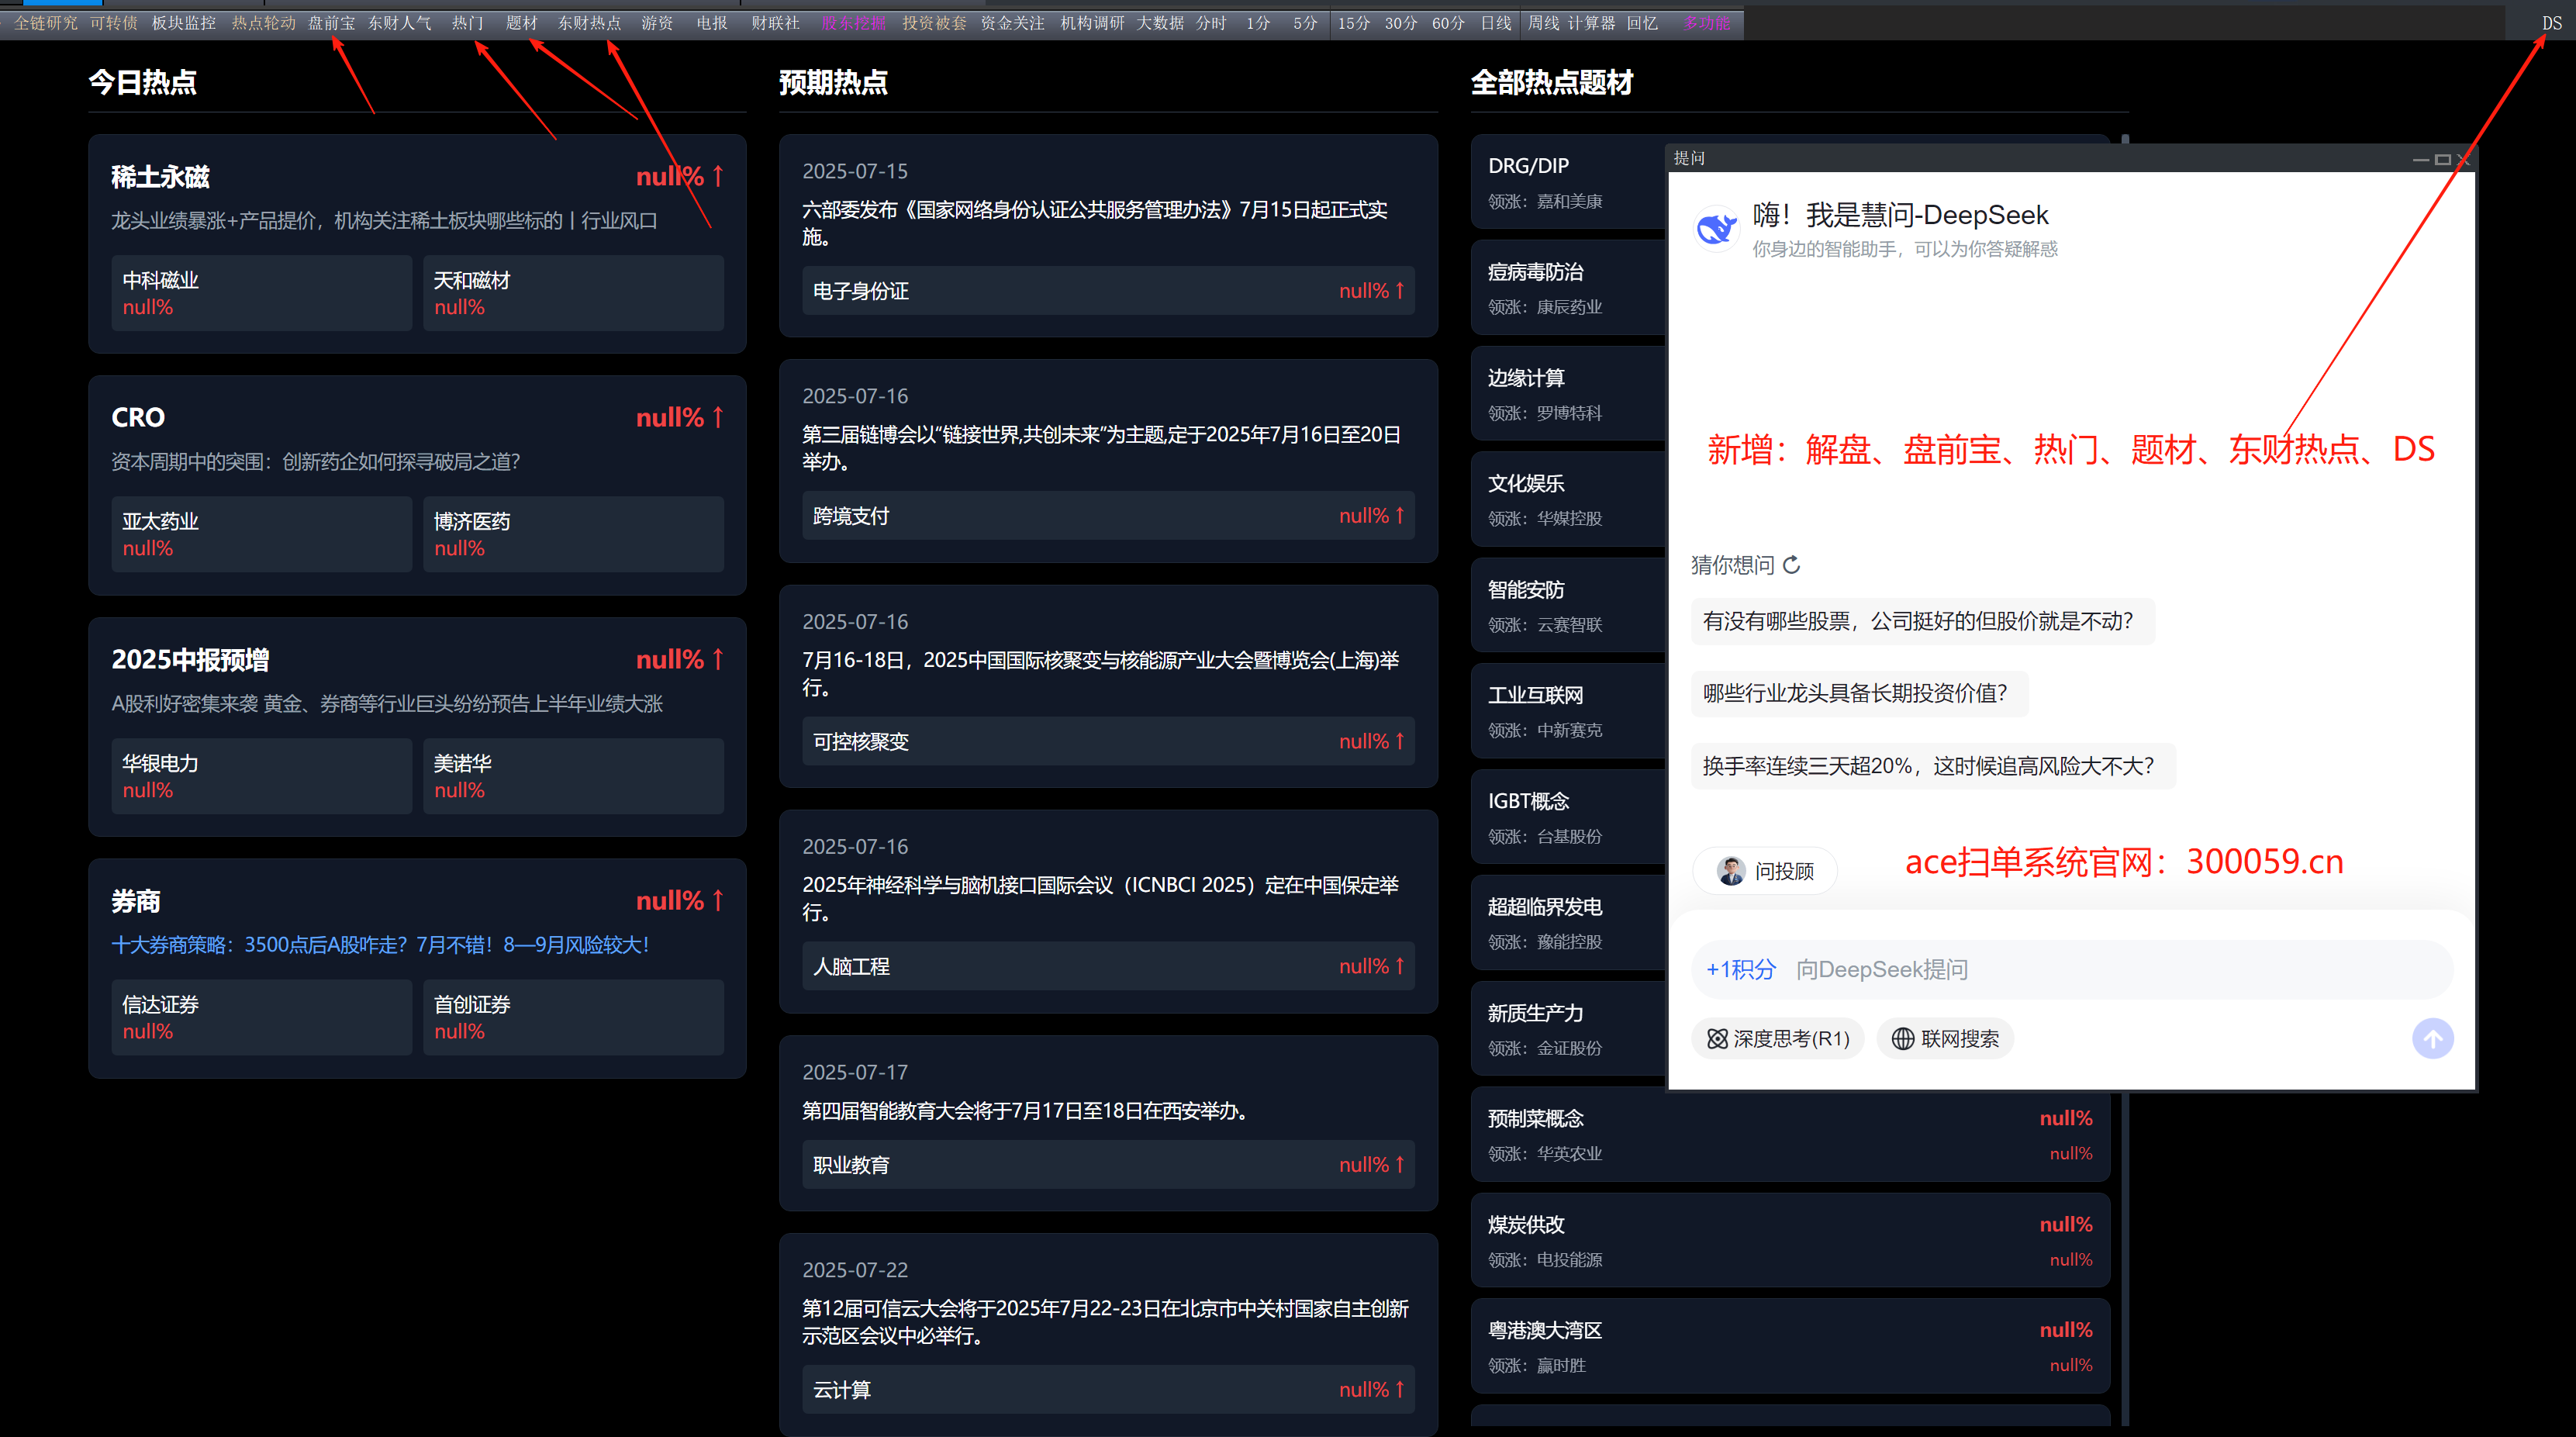Open the 盘前宝 tab
2576x1437 pixels.
[331, 23]
